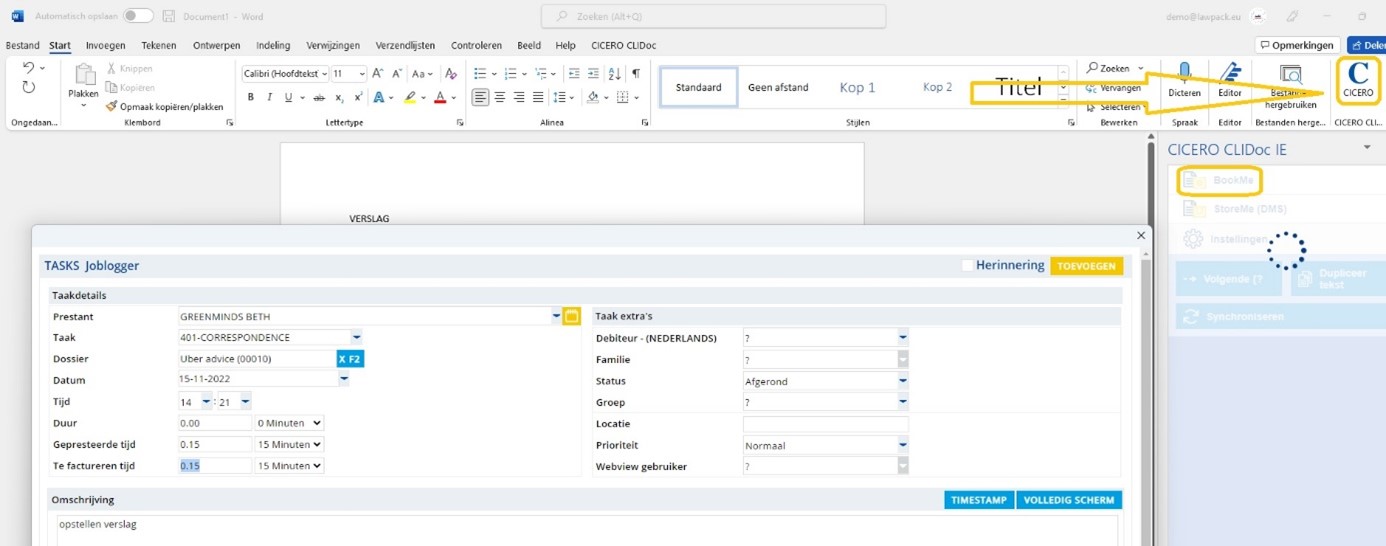Justify the paragraph text
The height and width of the screenshot is (546, 1386).
(x=538, y=97)
